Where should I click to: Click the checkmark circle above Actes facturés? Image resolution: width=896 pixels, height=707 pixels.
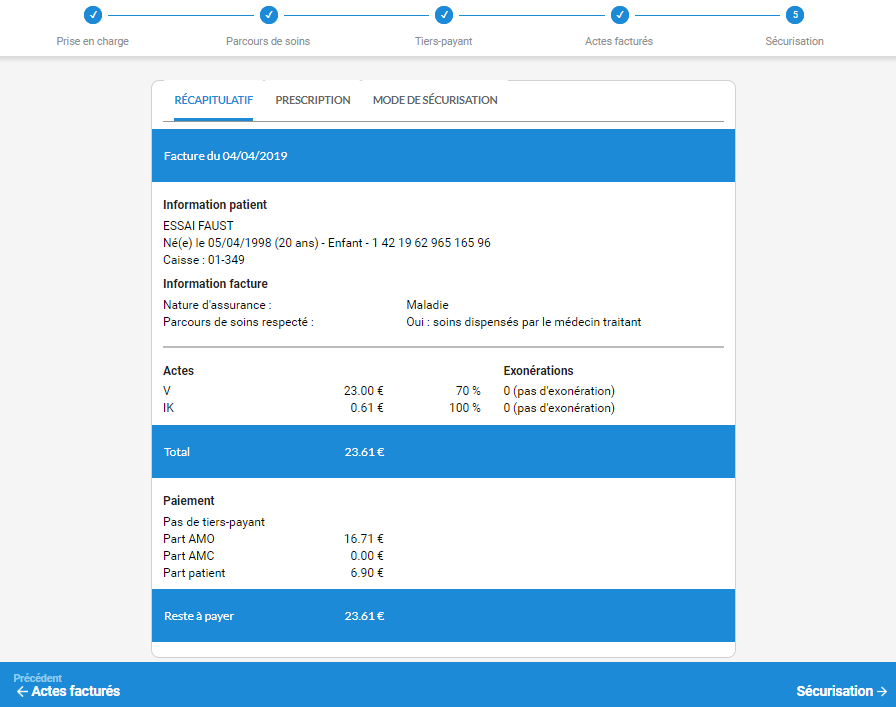[x=619, y=15]
